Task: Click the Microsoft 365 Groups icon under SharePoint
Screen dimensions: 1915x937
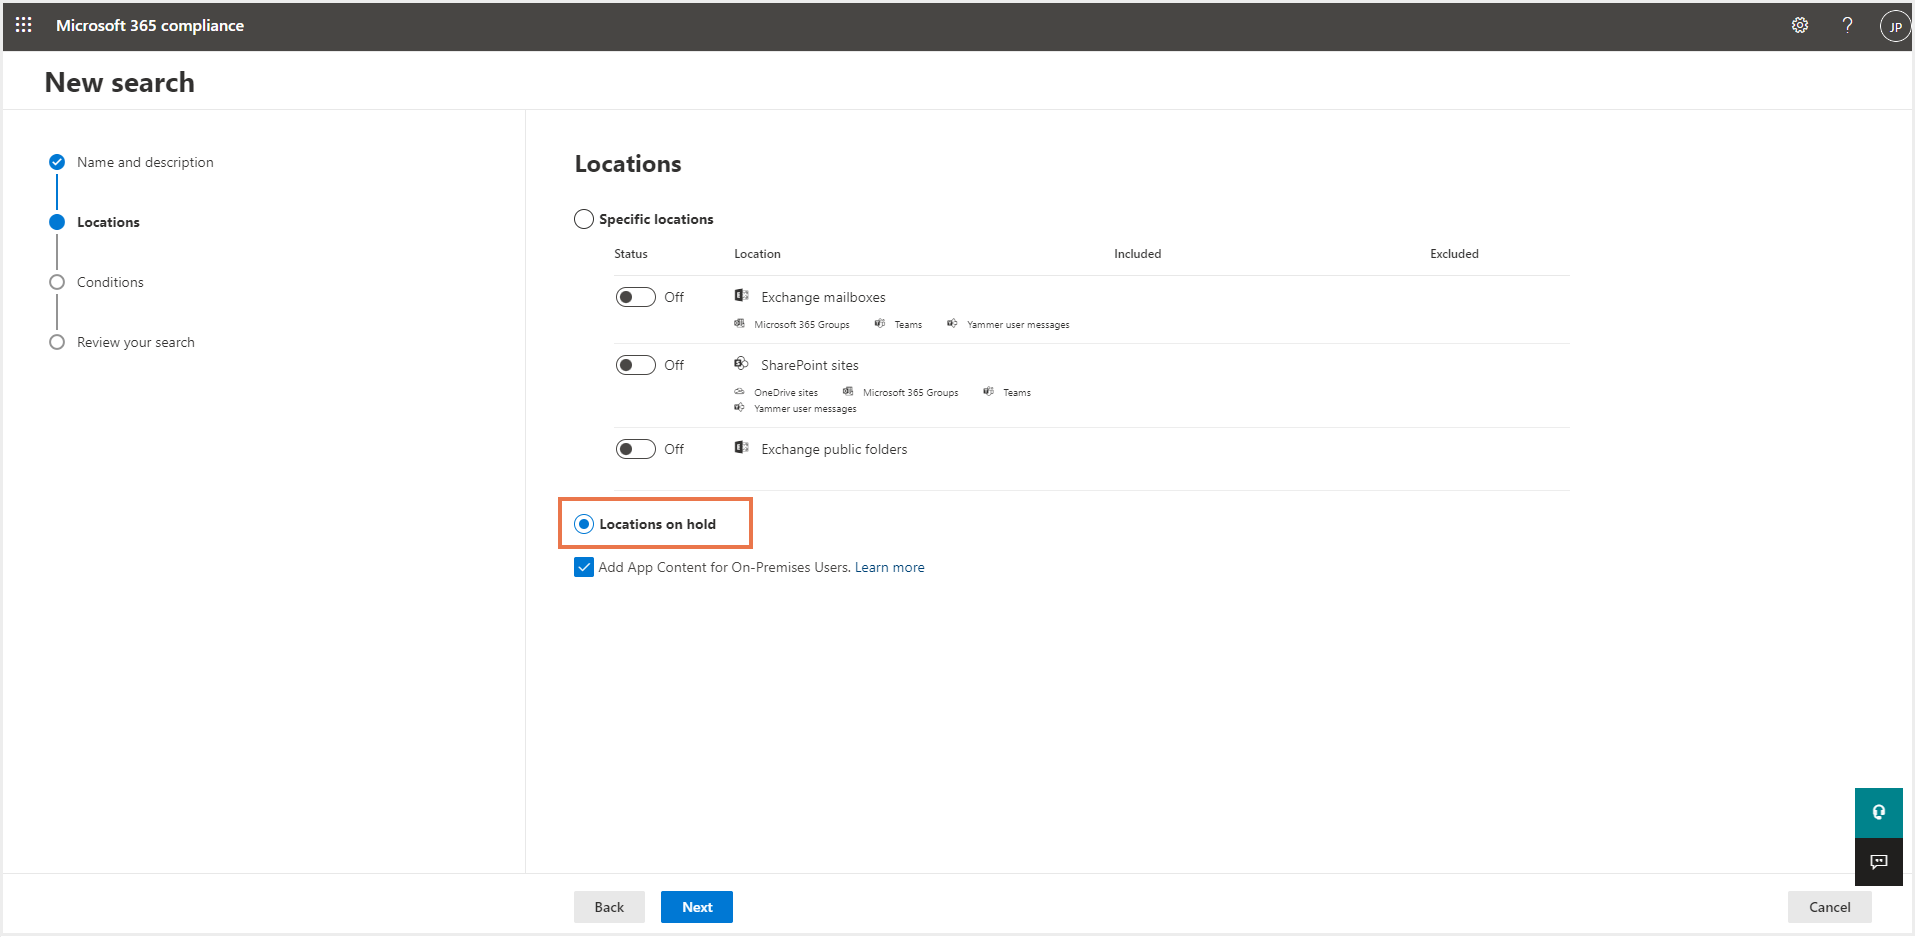Action: click(846, 391)
